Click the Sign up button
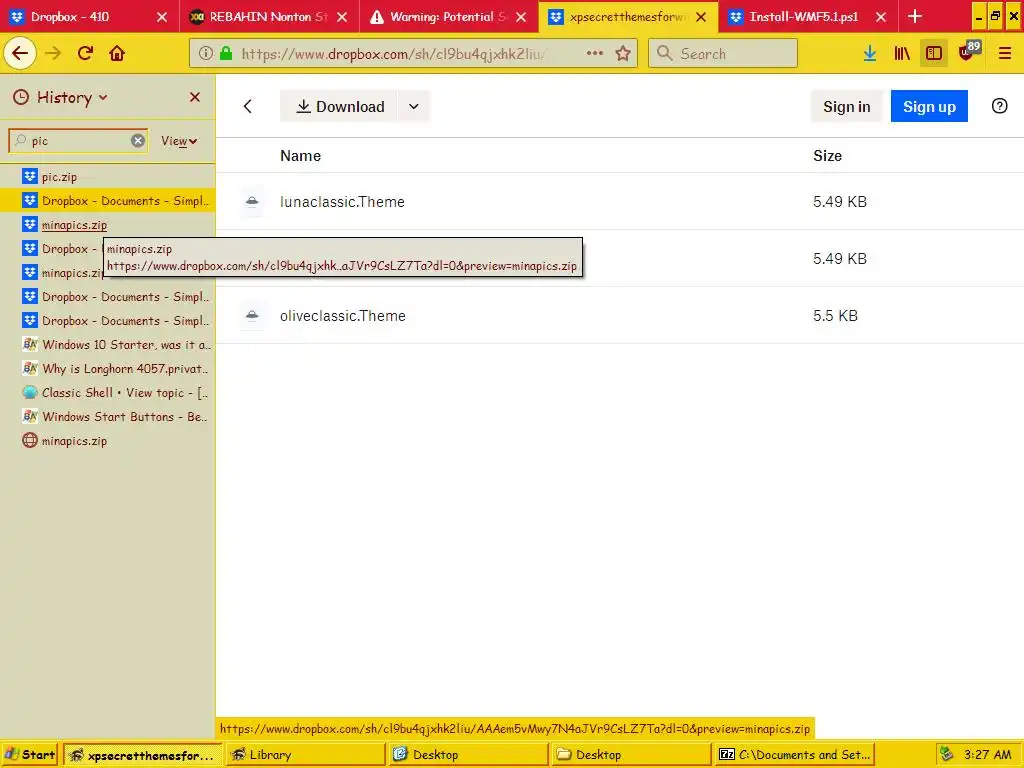The width and height of the screenshot is (1024, 768). point(929,106)
